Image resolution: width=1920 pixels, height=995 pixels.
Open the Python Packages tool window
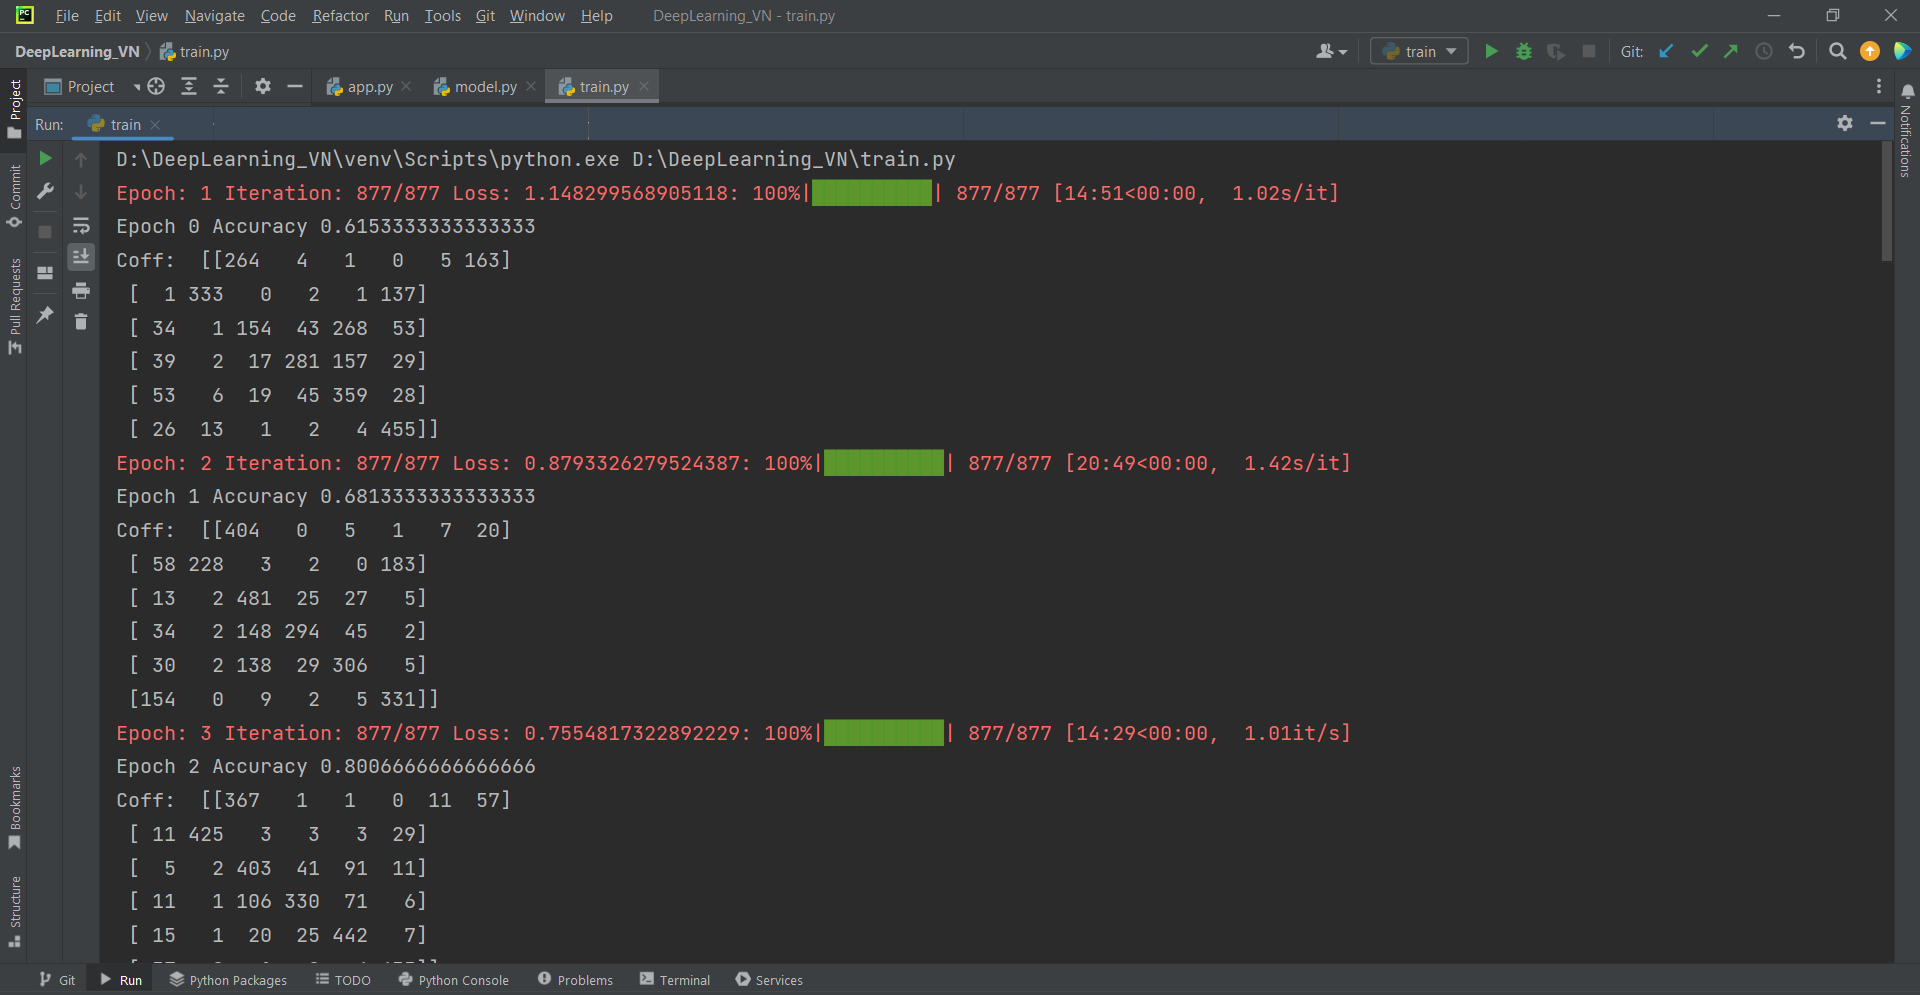point(228,980)
